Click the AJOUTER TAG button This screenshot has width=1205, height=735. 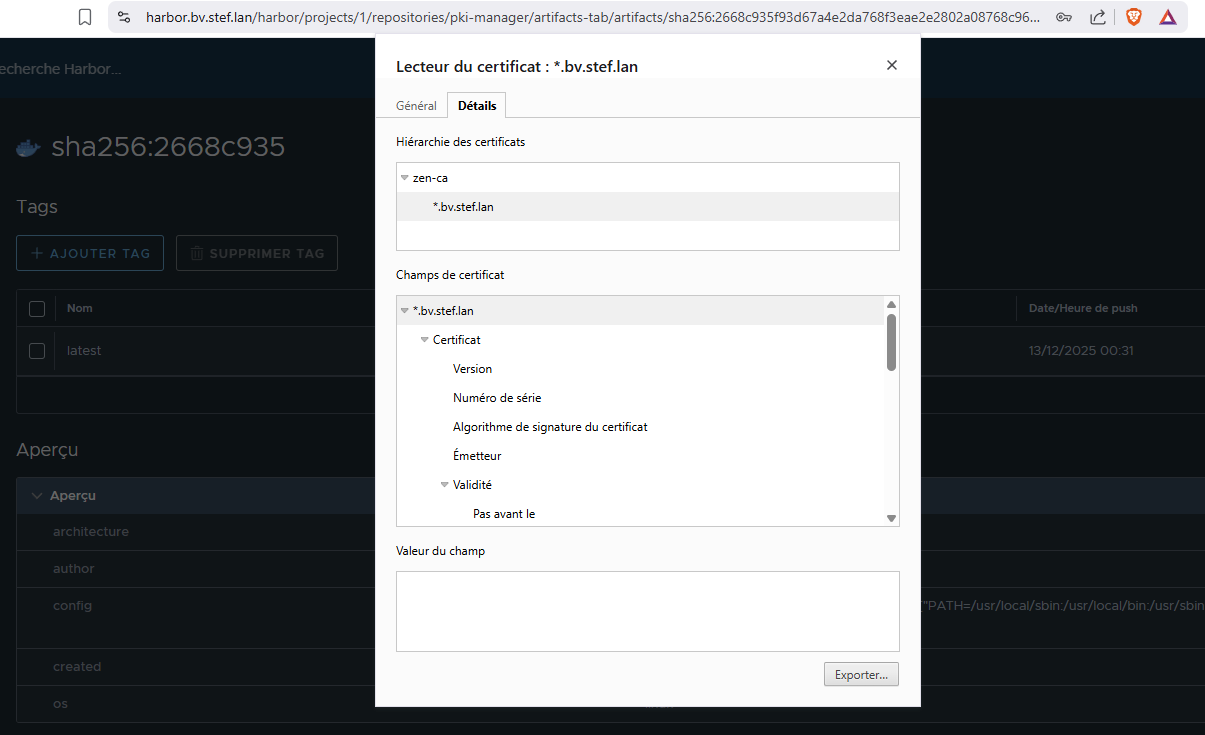(x=90, y=254)
